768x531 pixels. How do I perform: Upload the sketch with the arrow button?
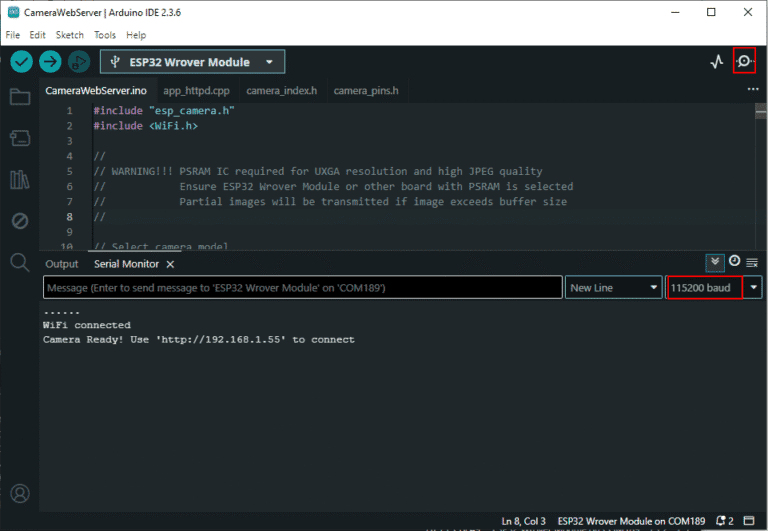(x=50, y=62)
